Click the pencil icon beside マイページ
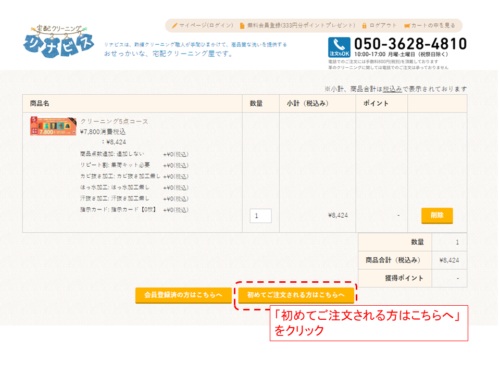This screenshot has height=375, width=500. coord(175,25)
